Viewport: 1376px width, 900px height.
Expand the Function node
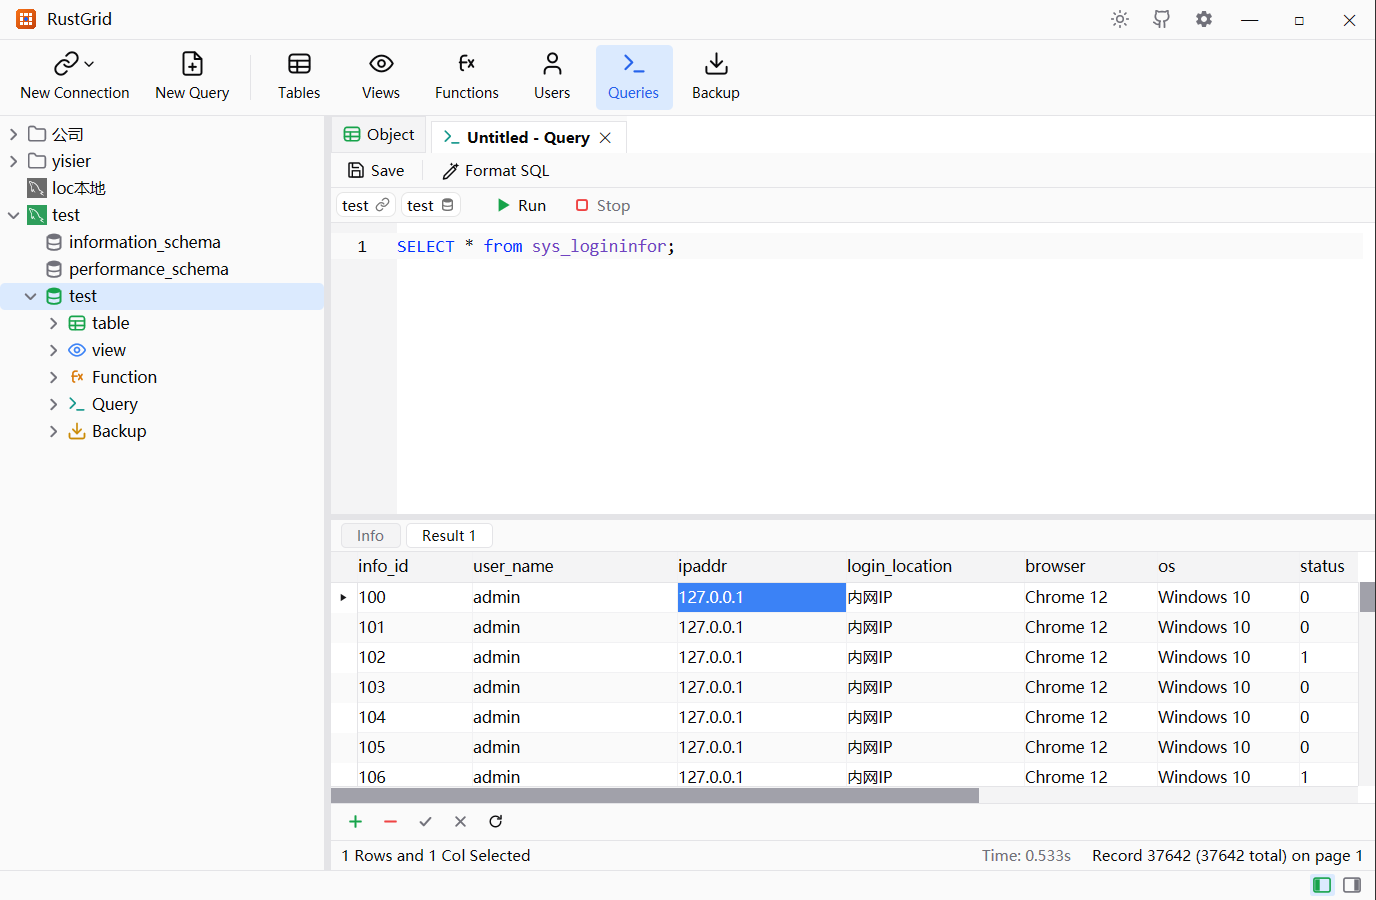pyautogui.click(x=54, y=377)
